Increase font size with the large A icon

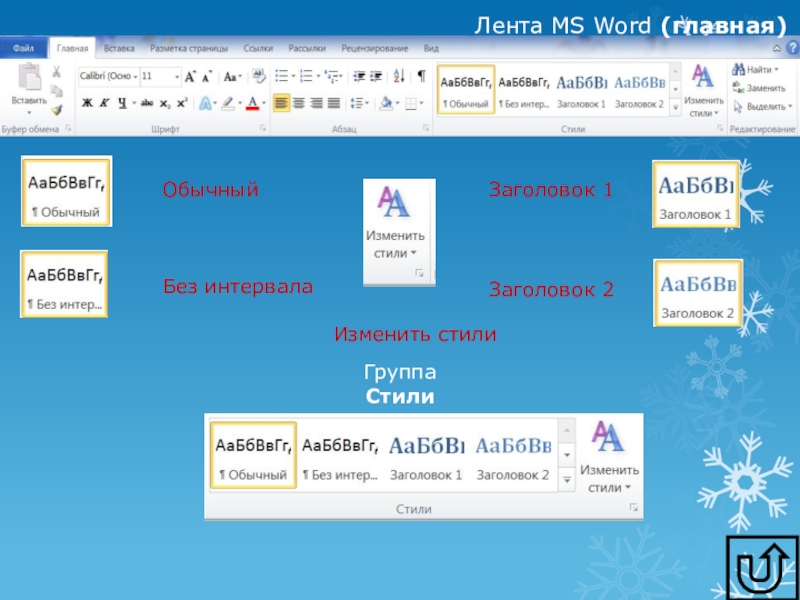pyautogui.click(x=190, y=77)
